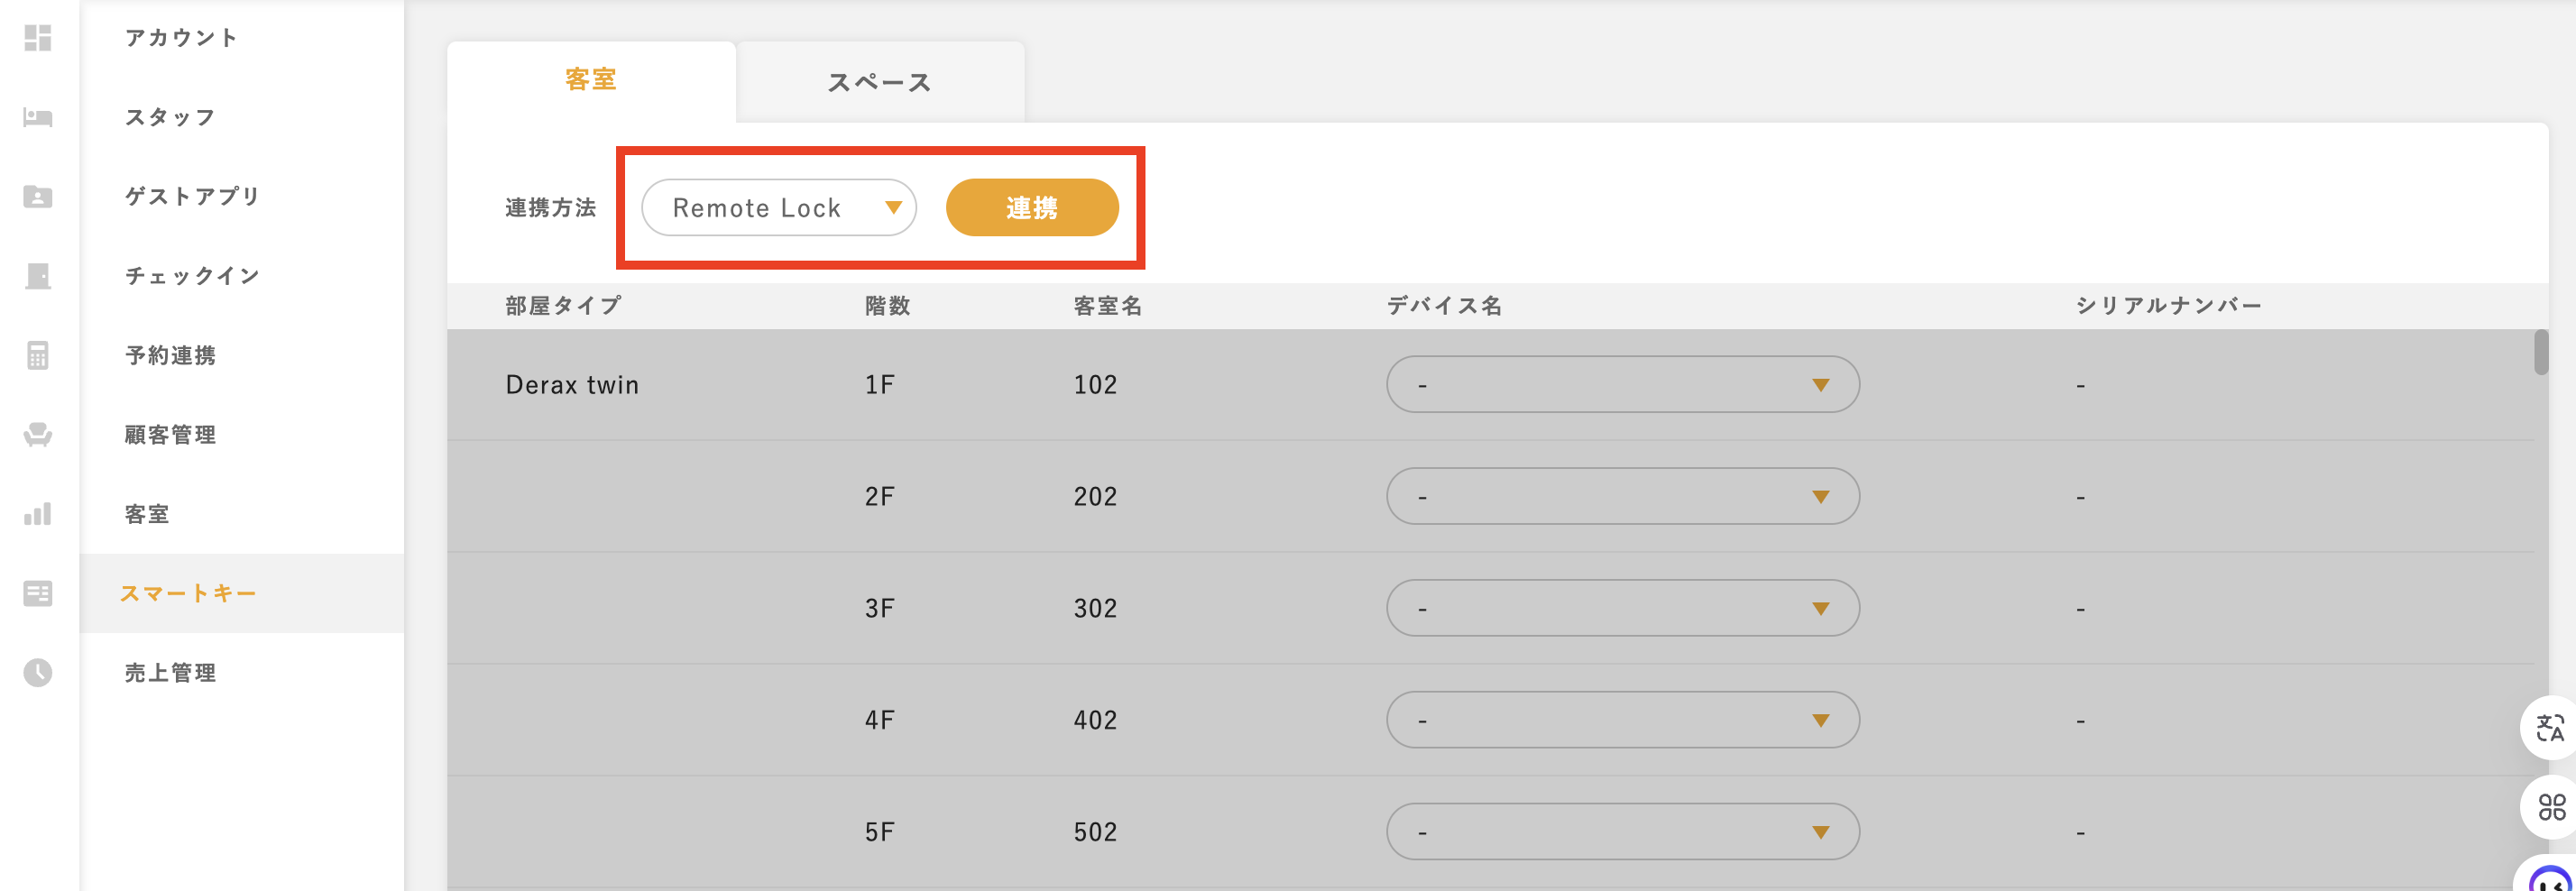
Task: Click the guest profile icon
Action: point(37,197)
